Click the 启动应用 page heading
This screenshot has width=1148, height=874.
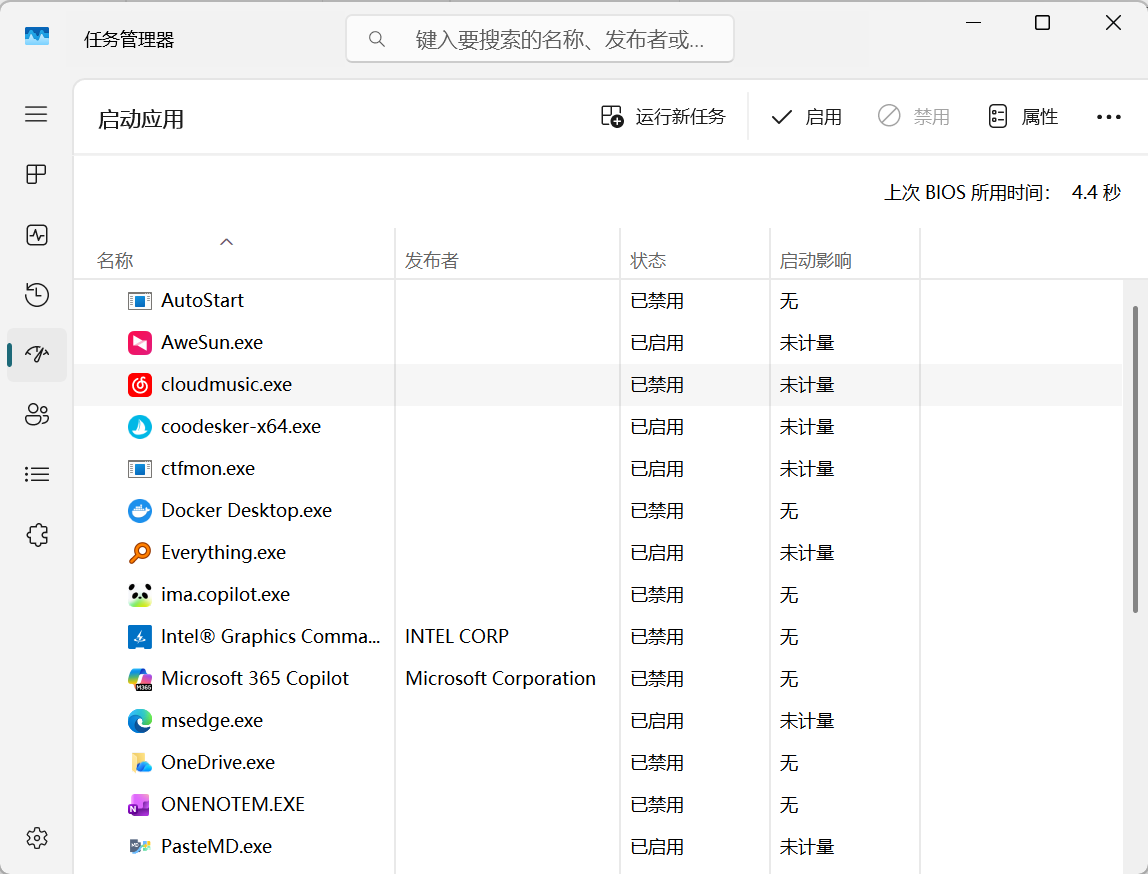(141, 119)
